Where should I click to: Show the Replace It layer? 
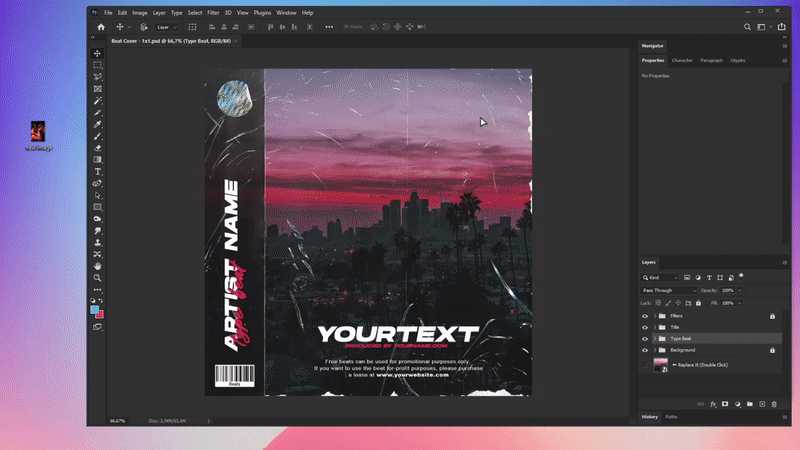click(645, 365)
